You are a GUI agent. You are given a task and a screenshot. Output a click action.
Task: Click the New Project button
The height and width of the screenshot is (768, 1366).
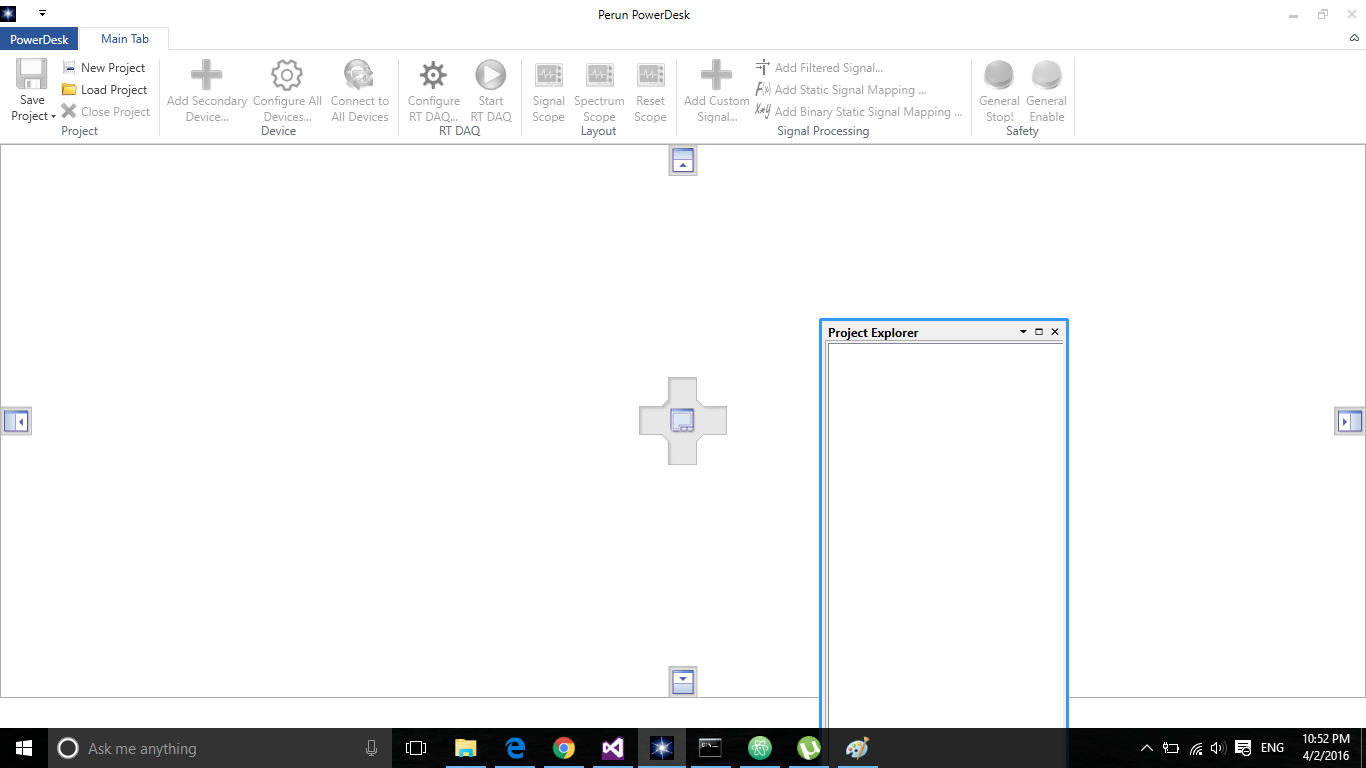coord(104,68)
